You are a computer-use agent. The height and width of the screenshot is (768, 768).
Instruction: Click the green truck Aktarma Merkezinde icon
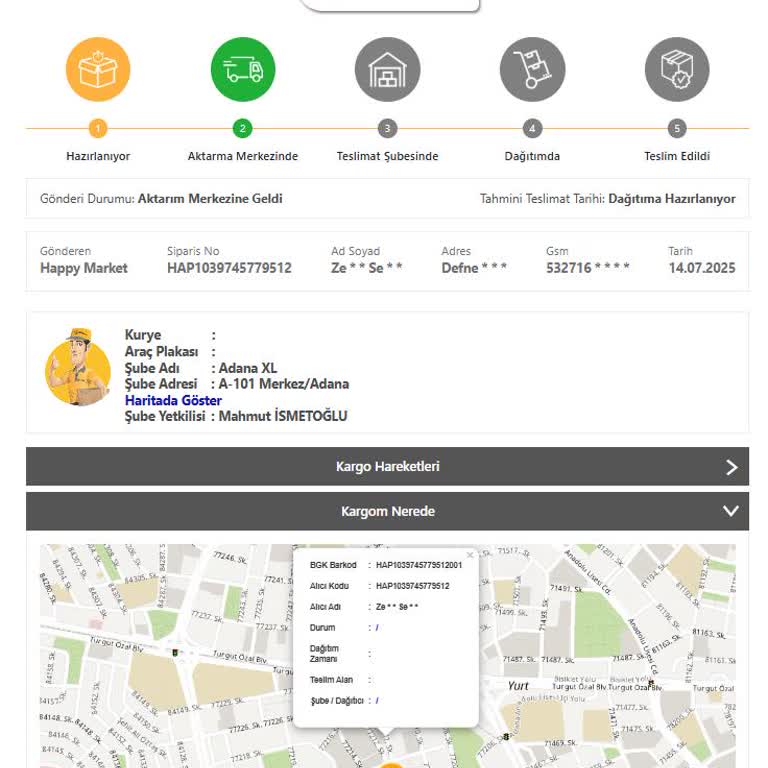click(x=243, y=70)
